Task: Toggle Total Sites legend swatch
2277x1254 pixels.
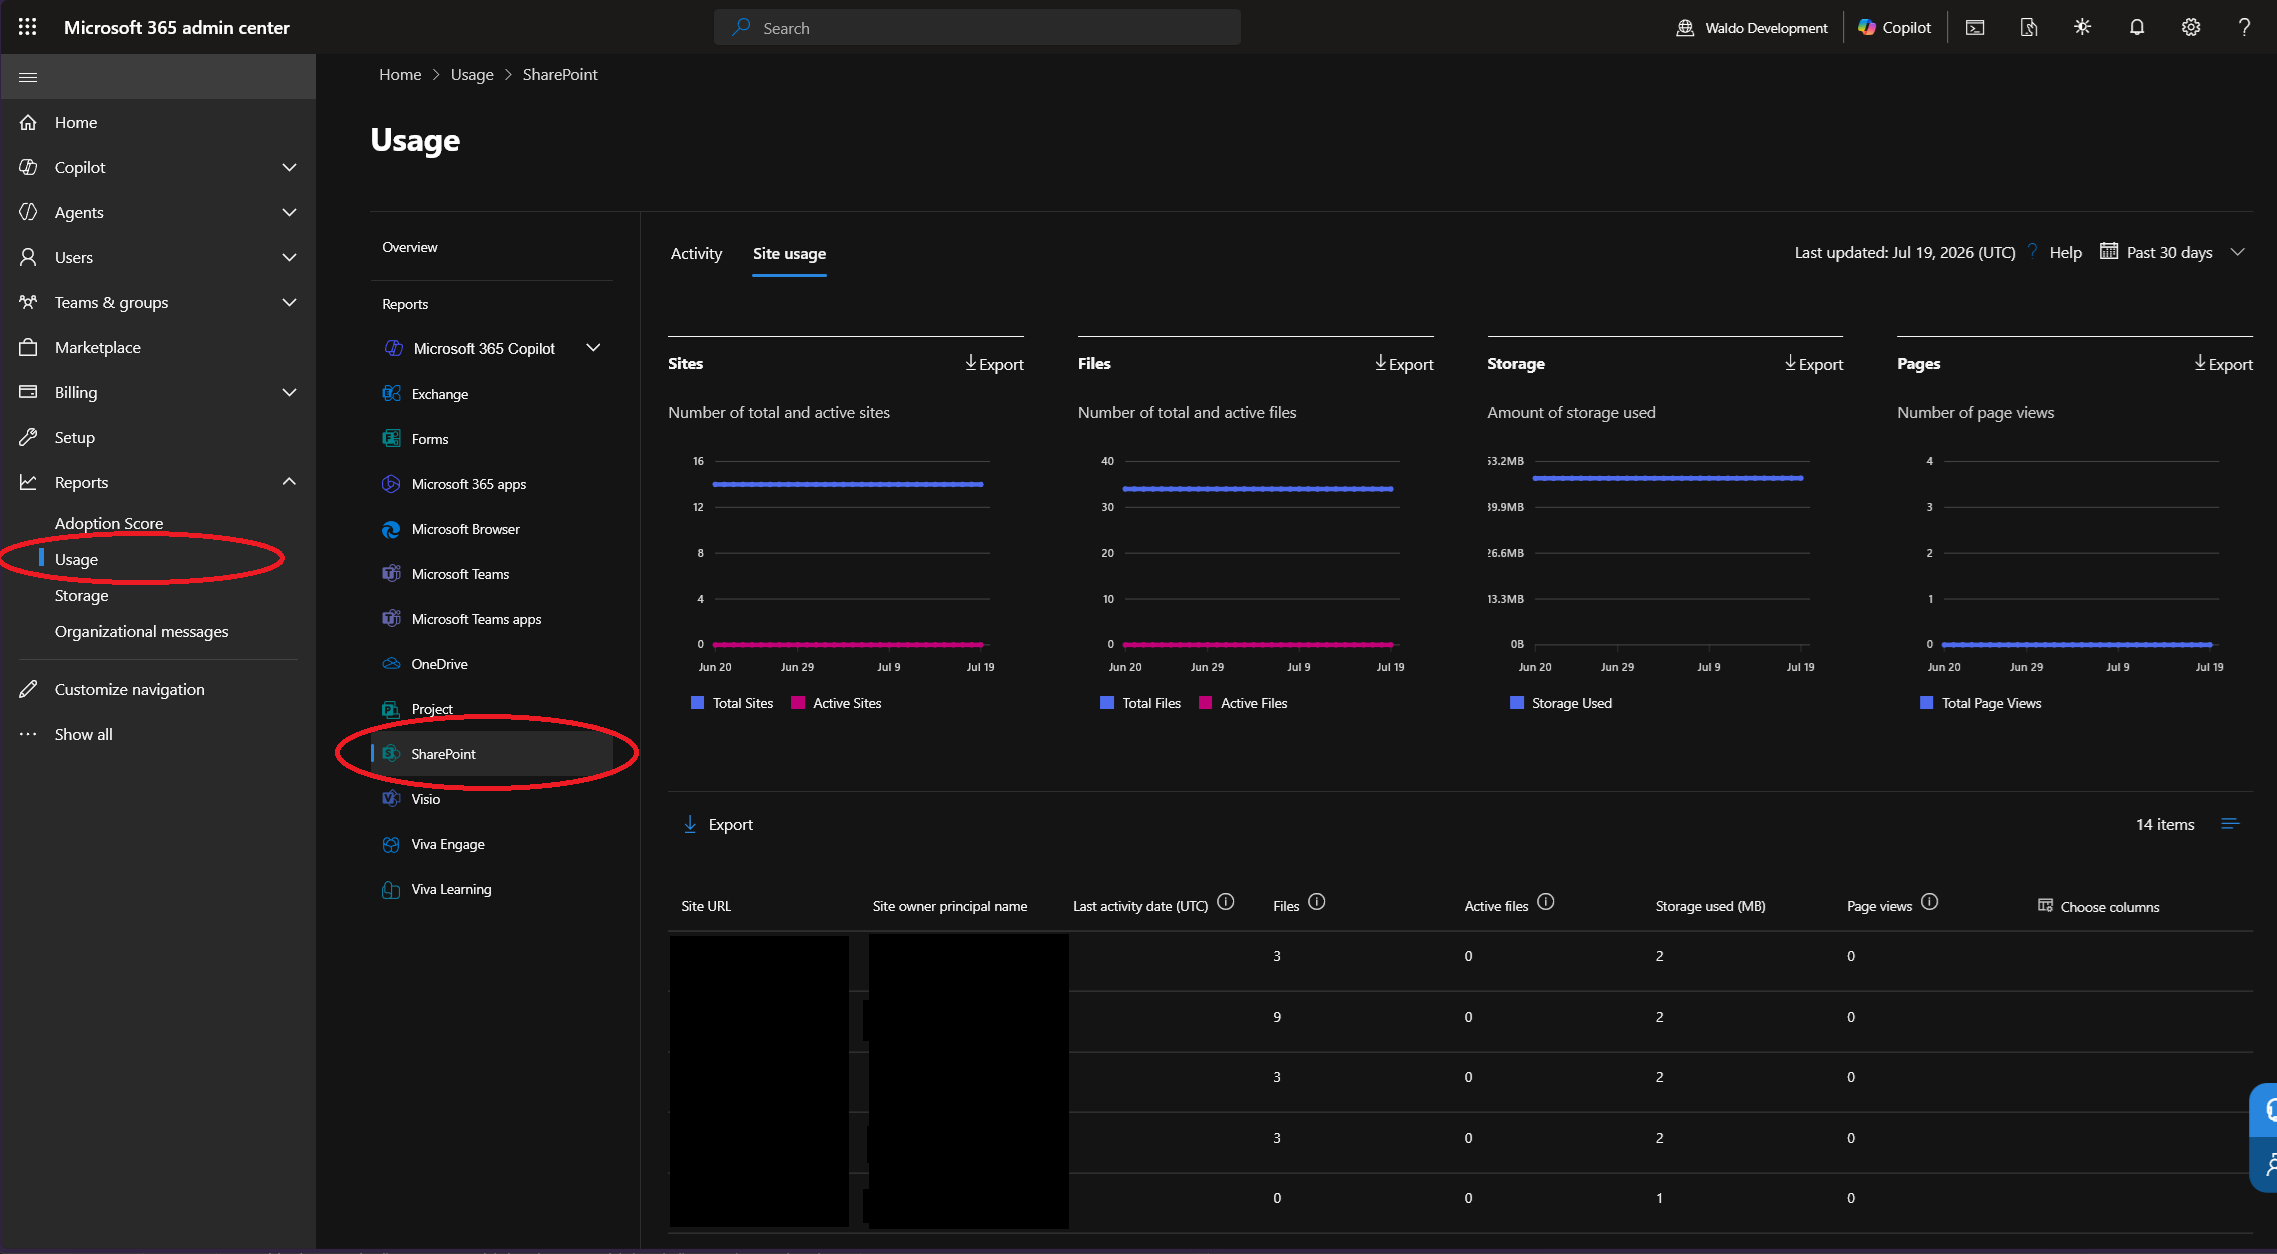Action: [x=697, y=703]
